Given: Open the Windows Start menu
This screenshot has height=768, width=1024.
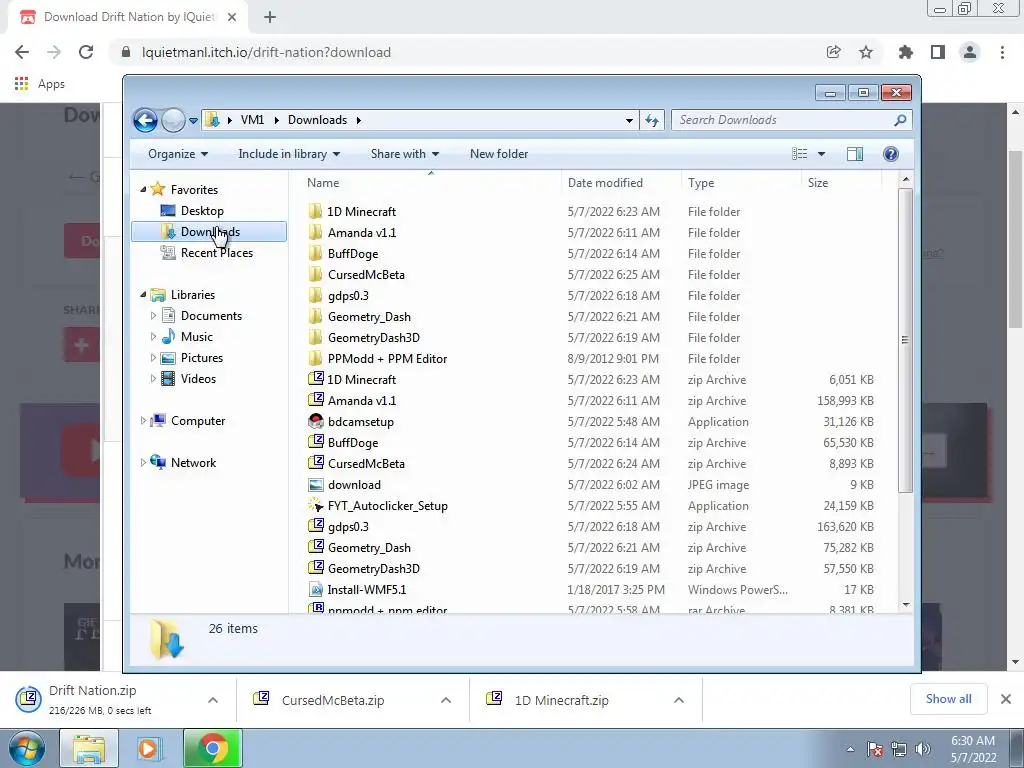Looking at the screenshot, I should 26,748.
